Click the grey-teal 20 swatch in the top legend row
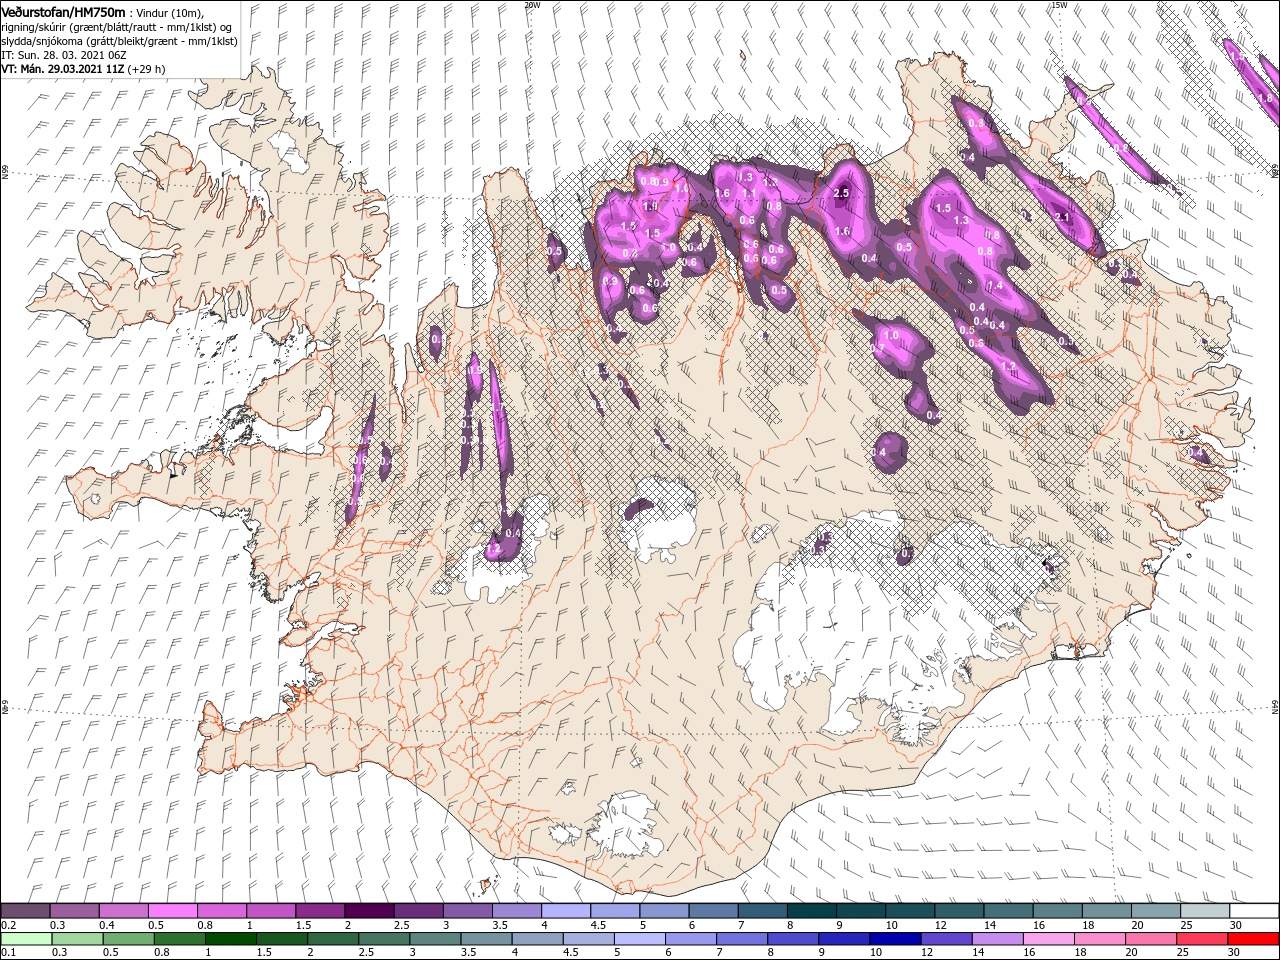Viewport: 1280px width, 960px height. 1155,911
